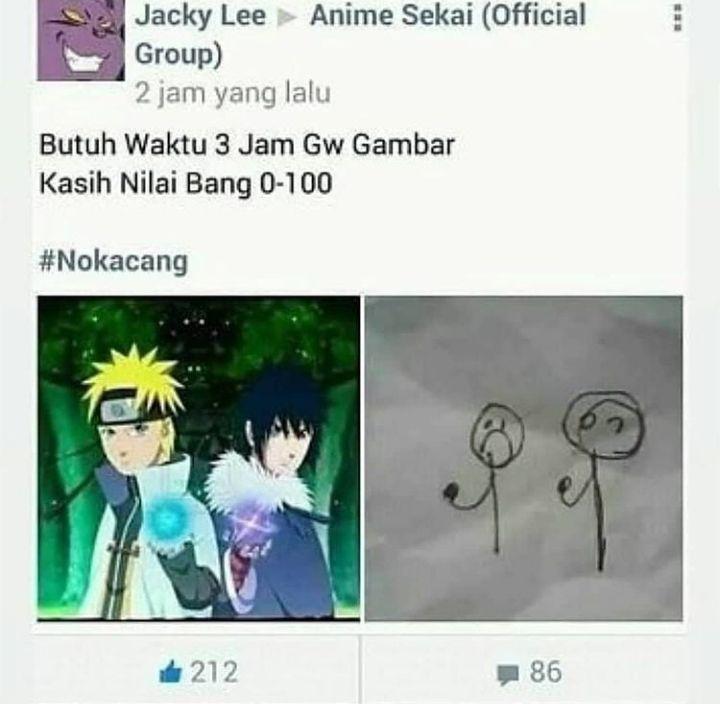This screenshot has width=720, height=704.
Task: Click the 86 comments count
Action: pyautogui.click(x=546, y=672)
